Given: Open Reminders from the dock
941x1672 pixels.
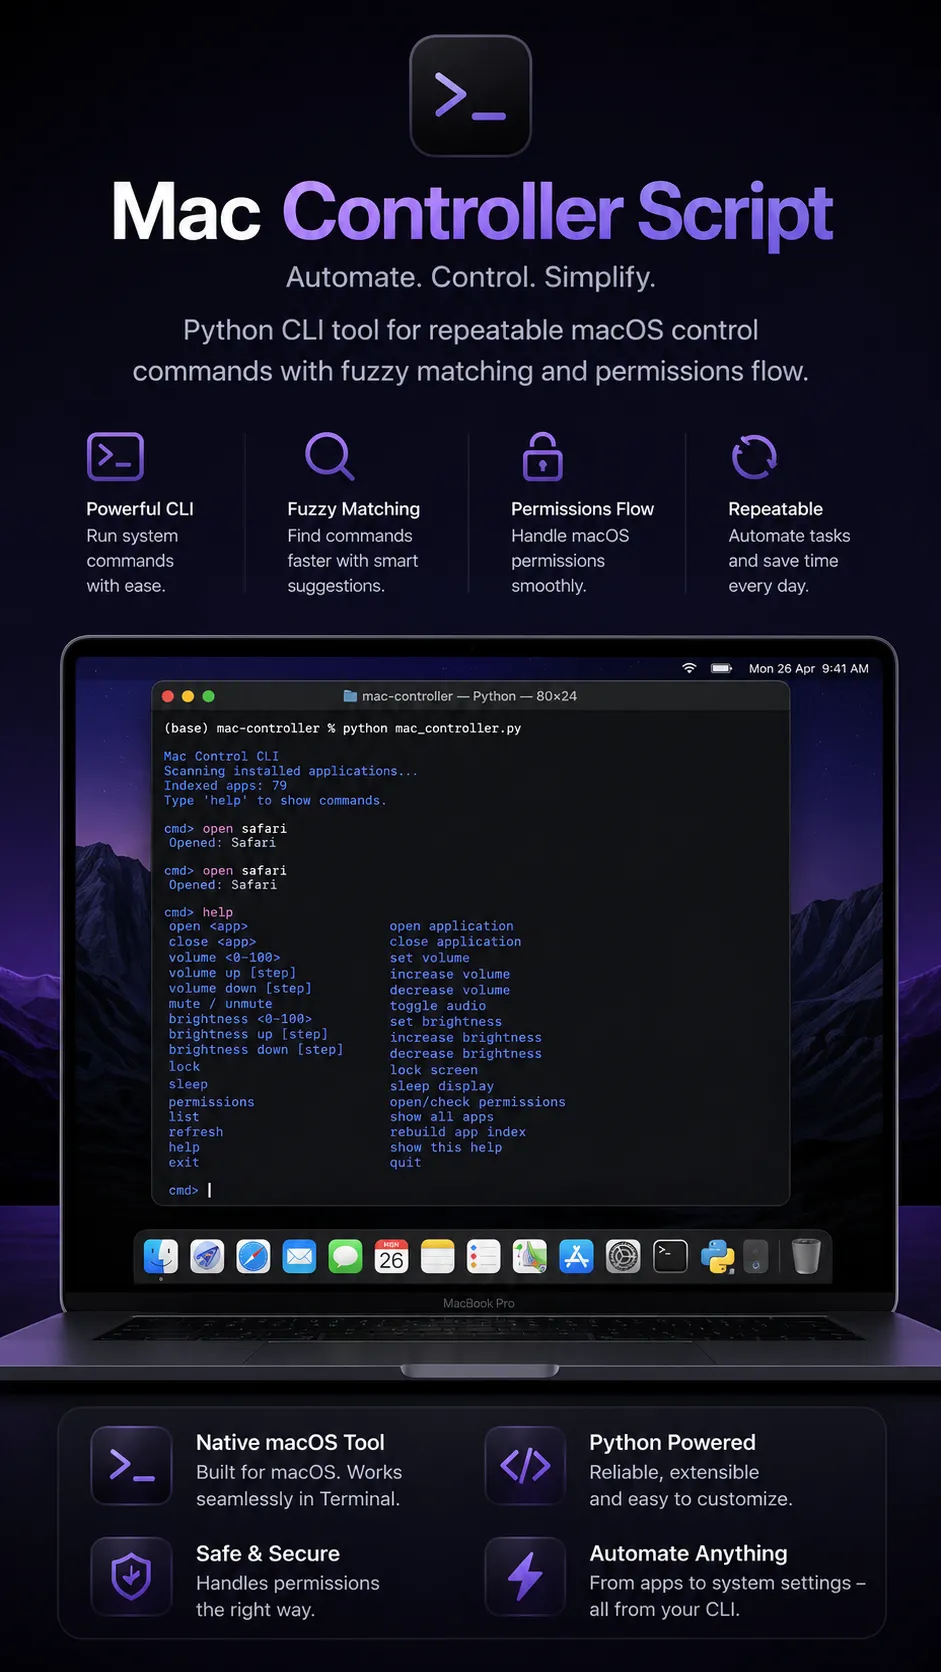Looking at the screenshot, I should click(x=483, y=1257).
